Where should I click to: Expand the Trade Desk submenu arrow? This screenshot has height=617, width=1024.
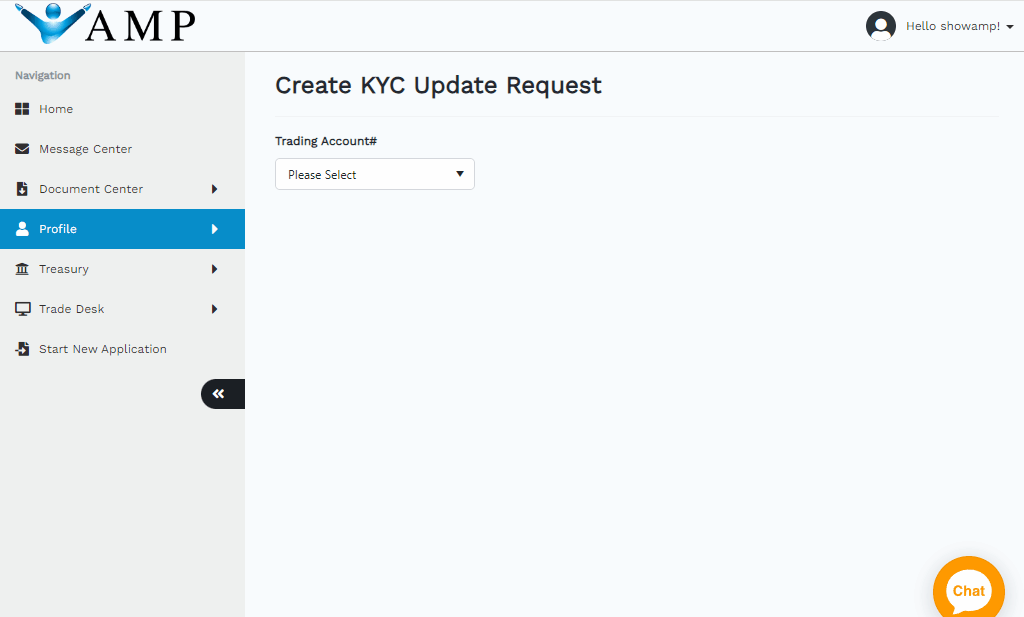(x=214, y=309)
